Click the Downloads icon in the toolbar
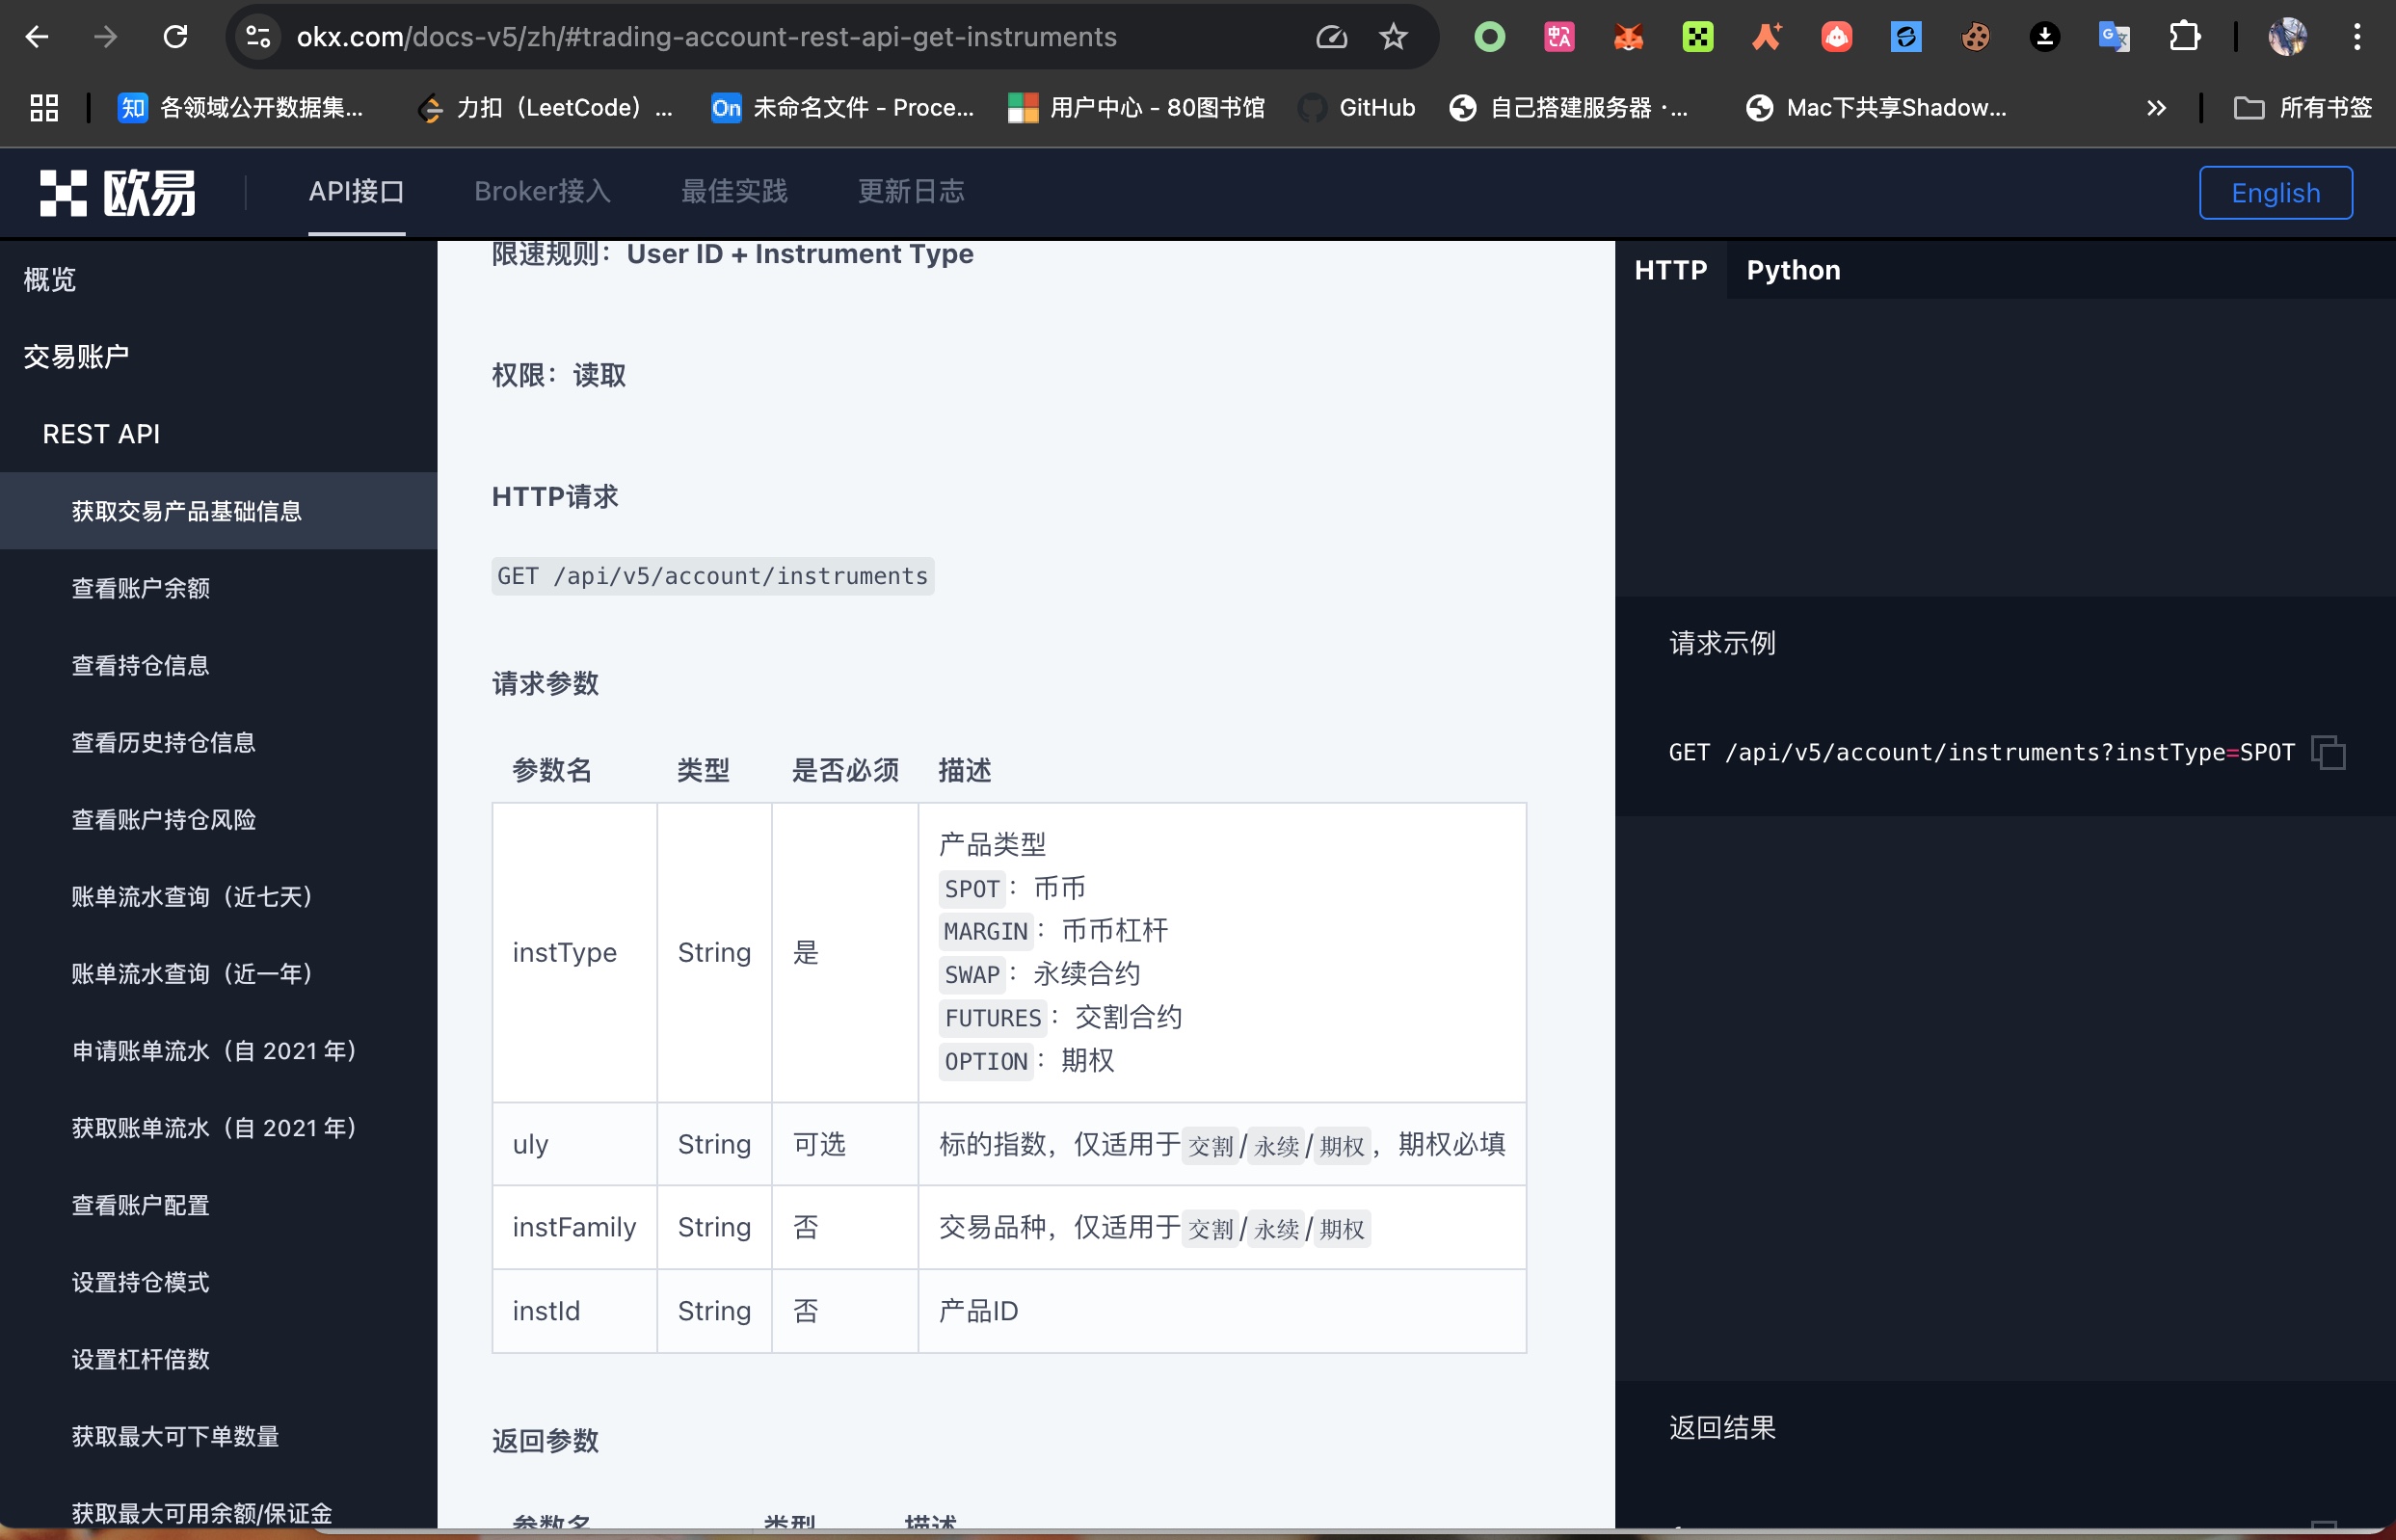This screenshot has width=2396, height=1540. [2046, 37]
